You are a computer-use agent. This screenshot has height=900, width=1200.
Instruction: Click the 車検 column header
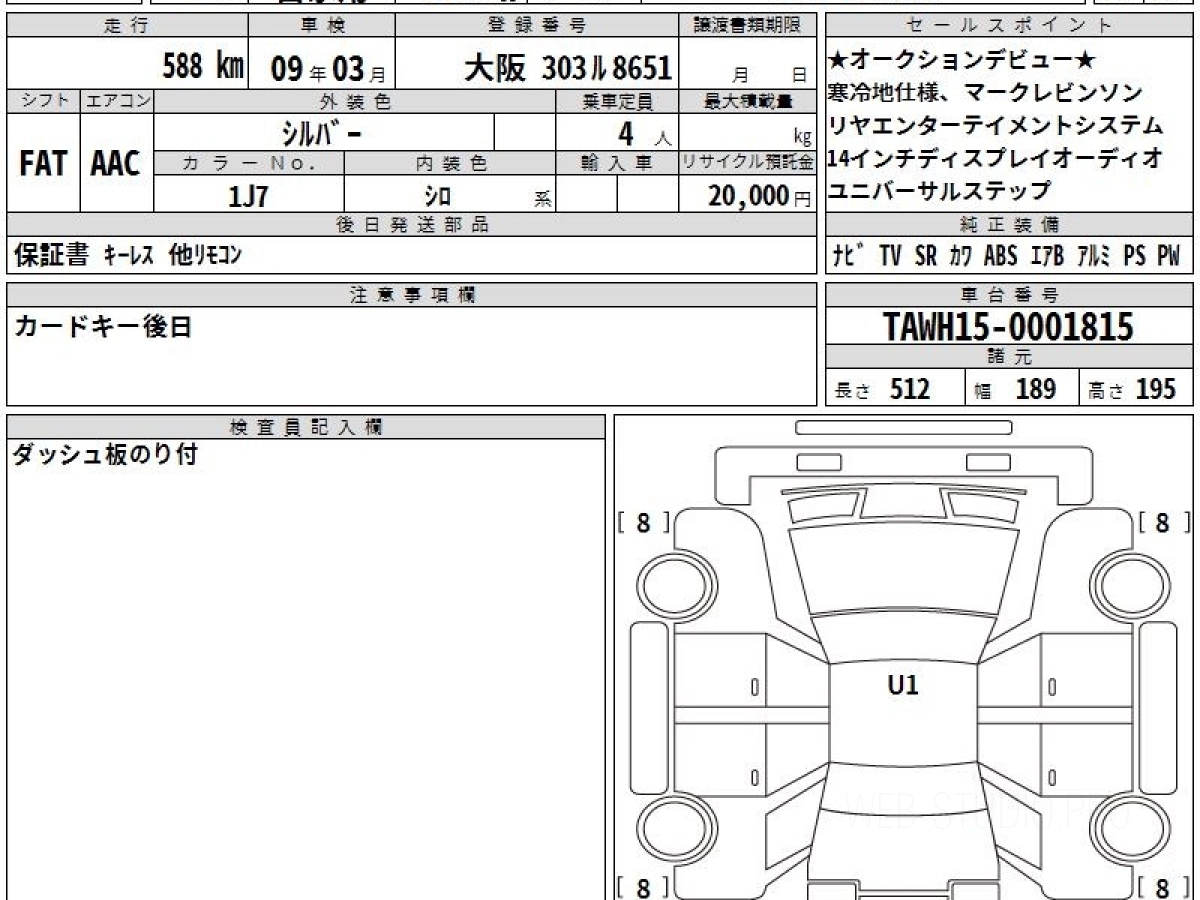(321, 26)
